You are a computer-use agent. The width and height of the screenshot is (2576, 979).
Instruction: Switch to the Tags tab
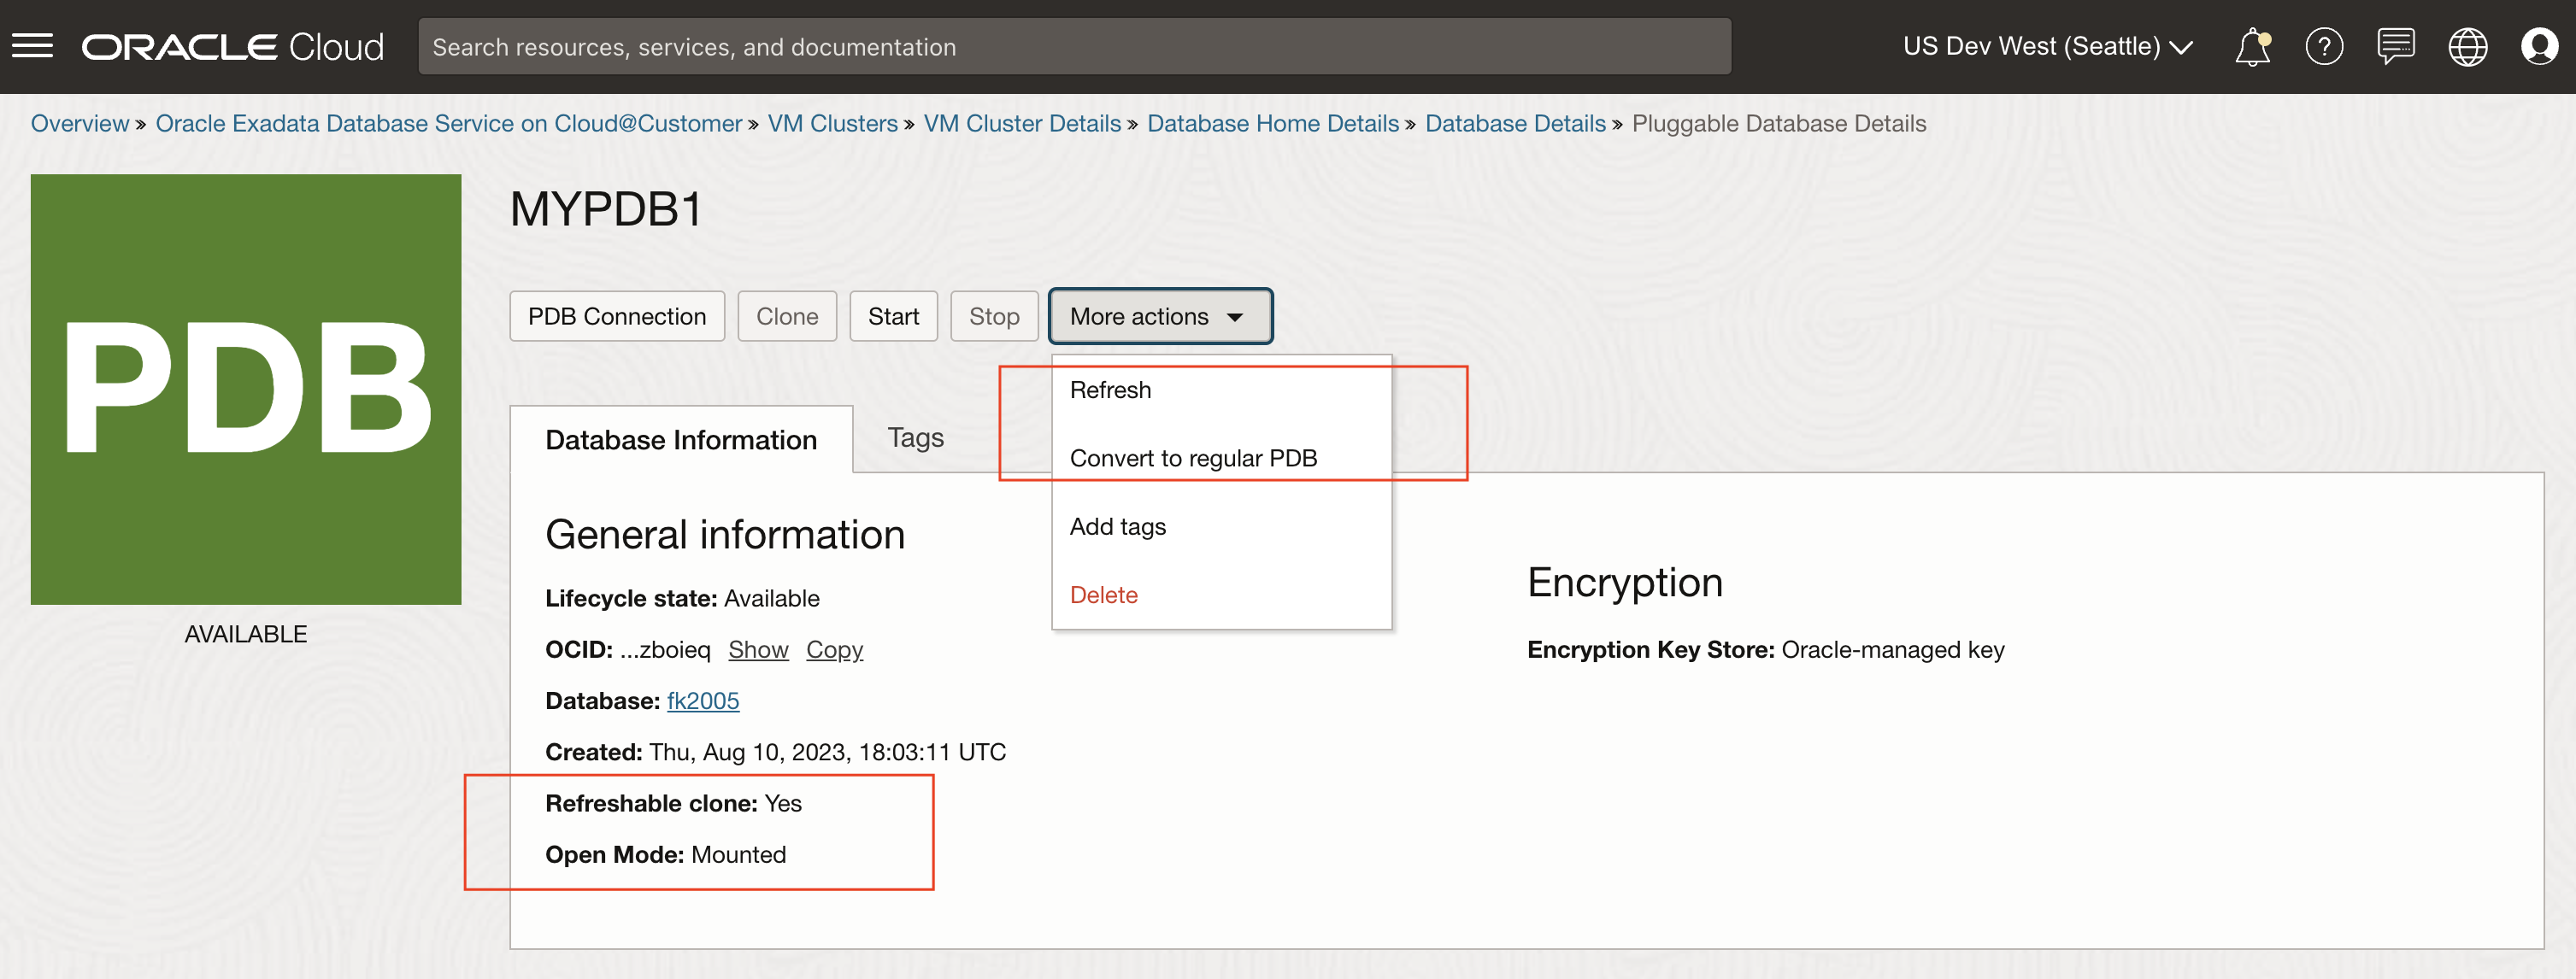(915, 438)
